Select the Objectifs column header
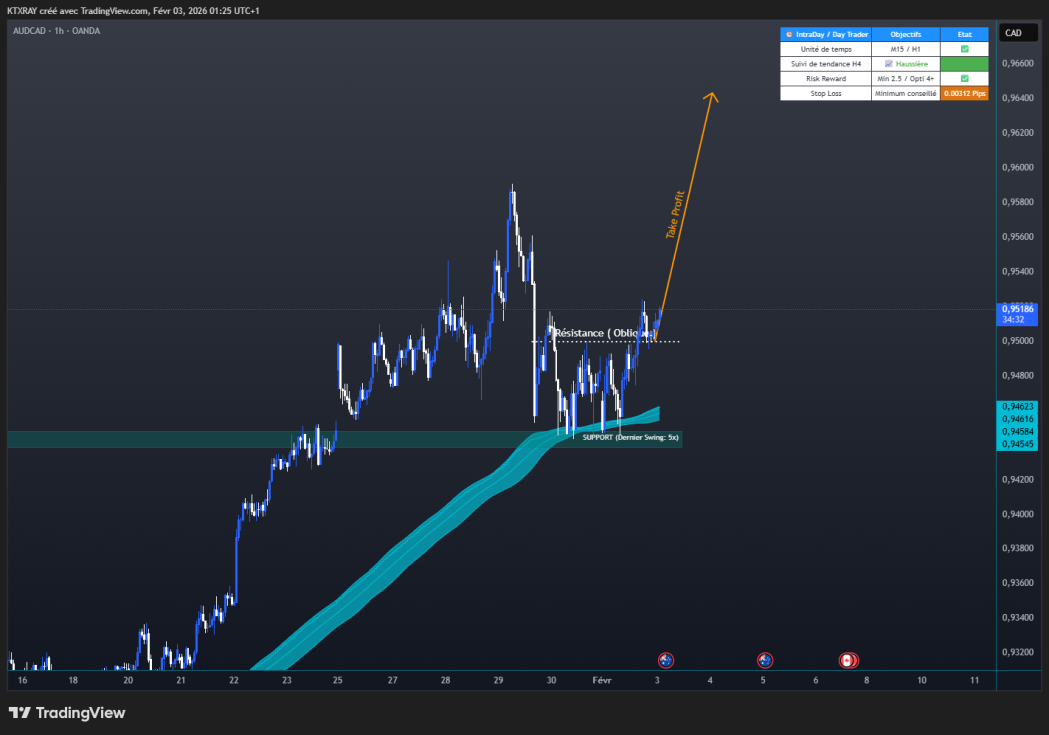Screen dimensions: 1049x735 click(x=906, y=33)
